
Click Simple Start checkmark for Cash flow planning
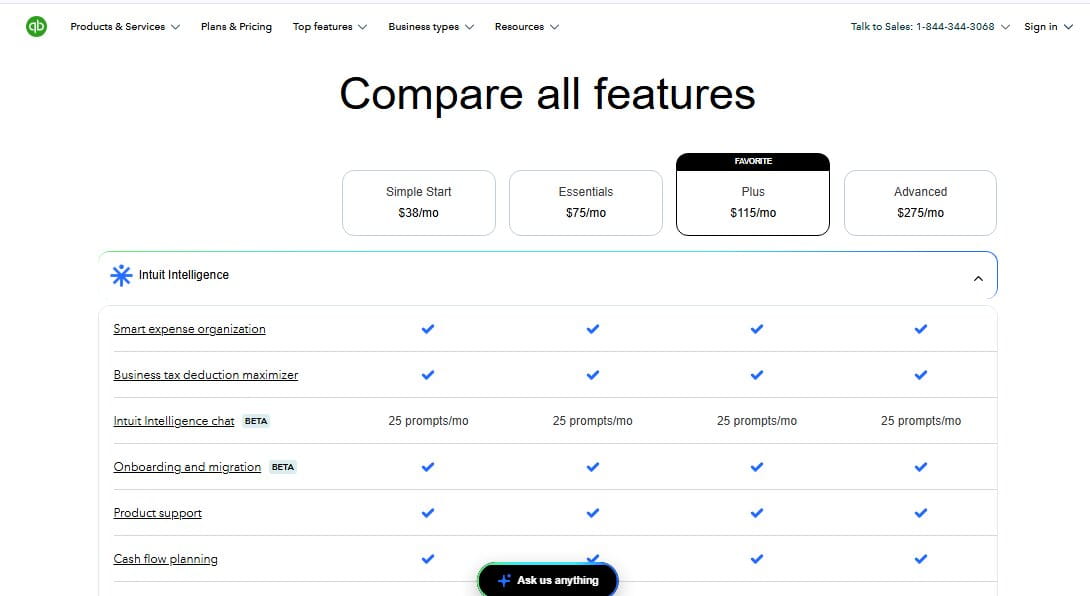pyautogui.click(x=428, y=558)
